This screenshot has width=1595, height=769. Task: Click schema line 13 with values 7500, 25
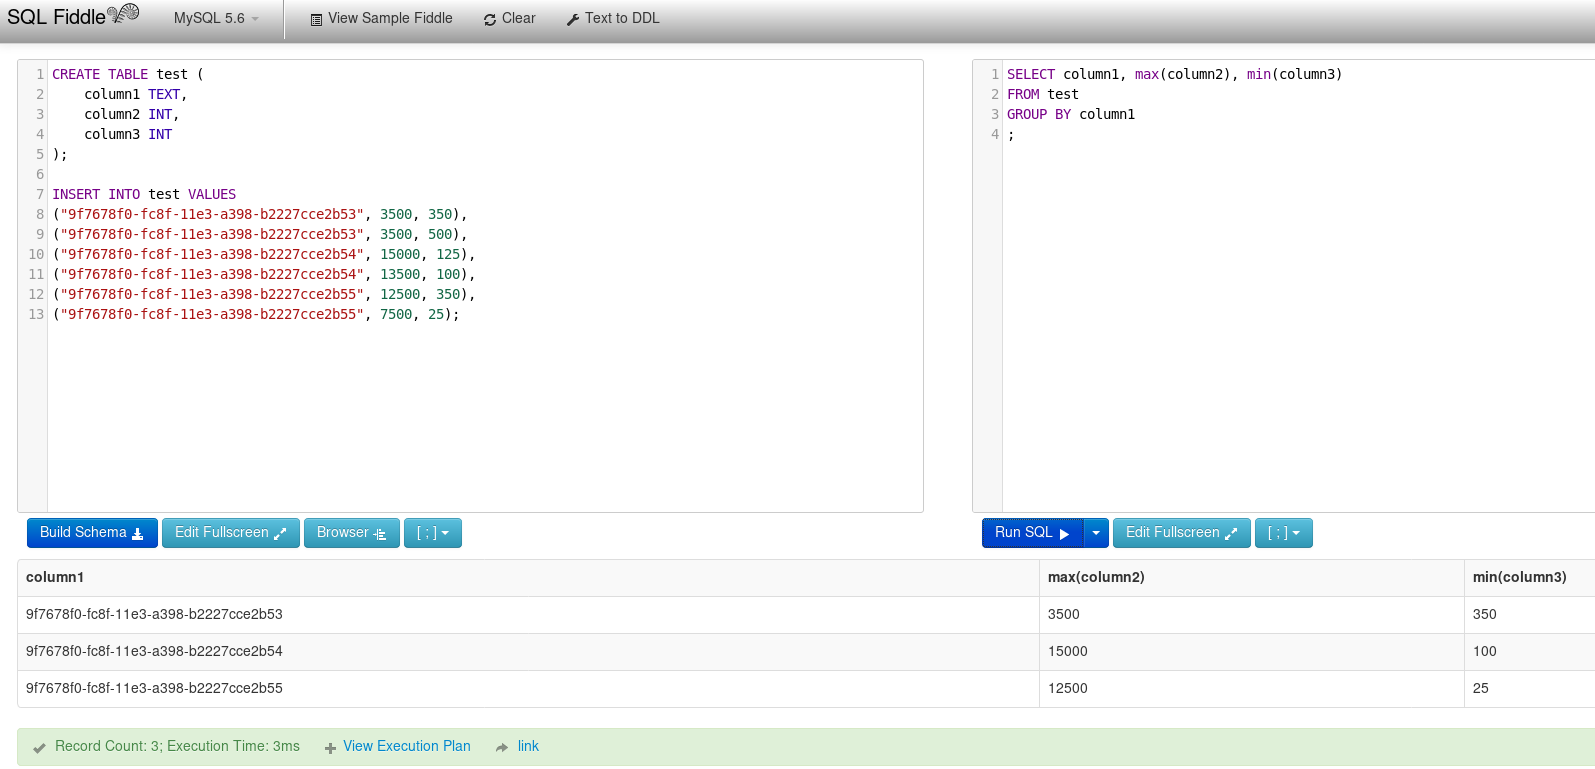(x=256, y=314)
